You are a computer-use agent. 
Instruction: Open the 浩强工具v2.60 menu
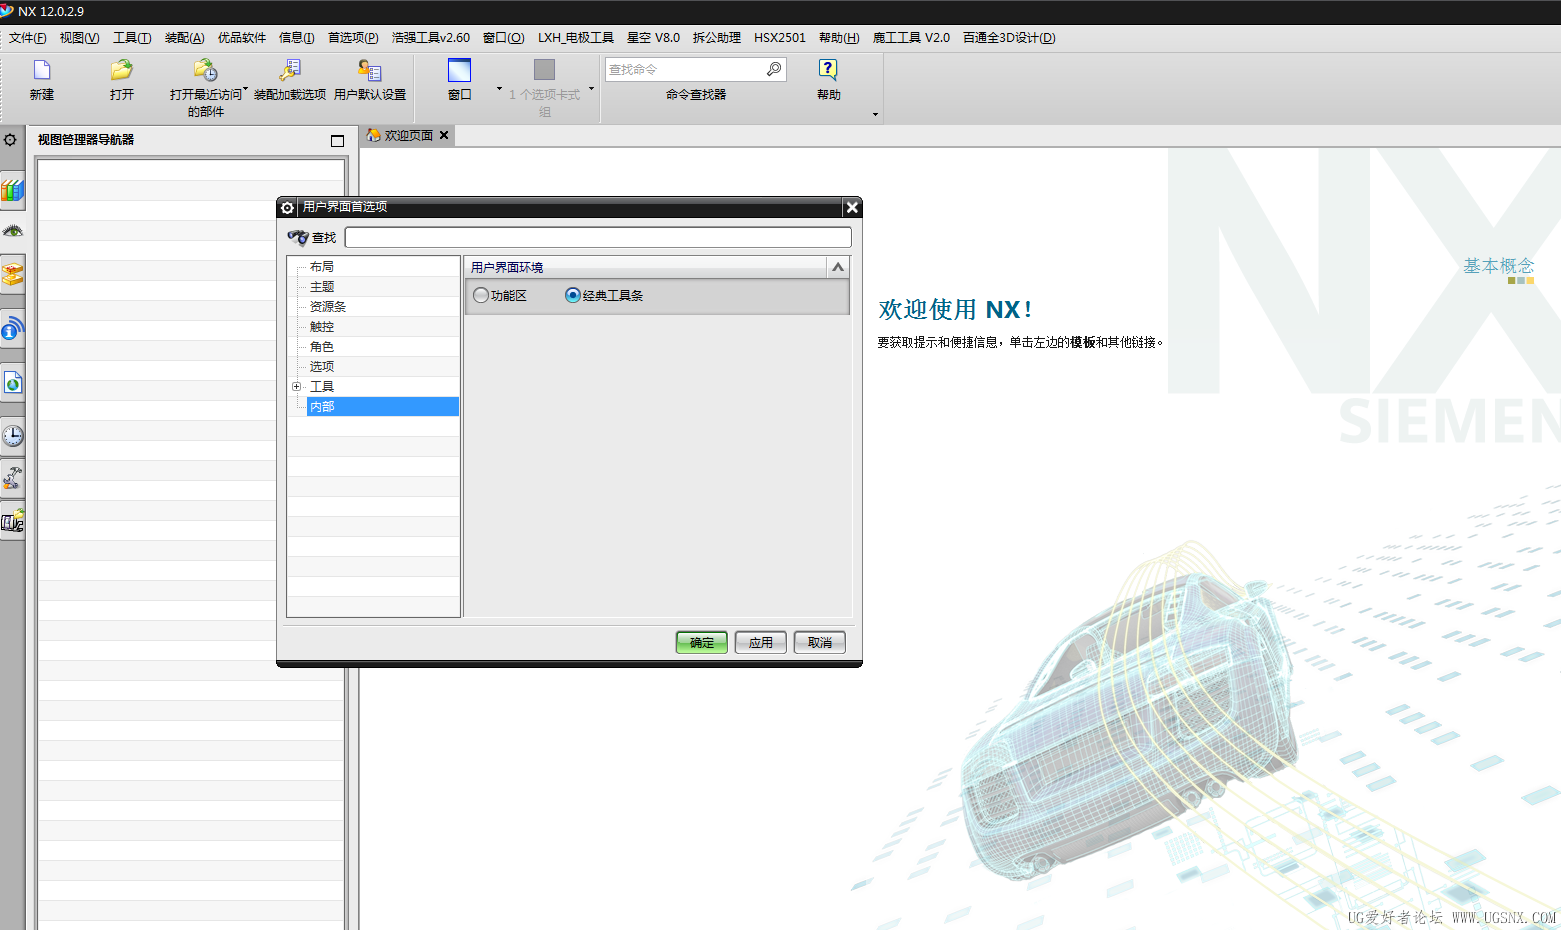[431, 38]
